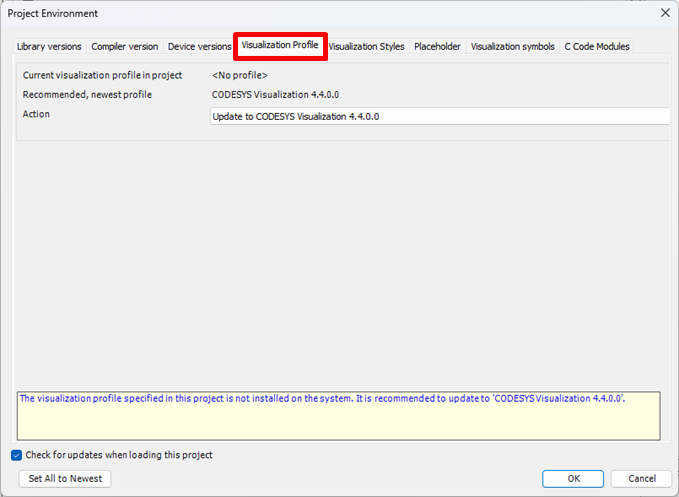The image size is (679, 497).
Task: Switch to the Library versions tab
Action: pyautogui.click(x=49, y=46)
